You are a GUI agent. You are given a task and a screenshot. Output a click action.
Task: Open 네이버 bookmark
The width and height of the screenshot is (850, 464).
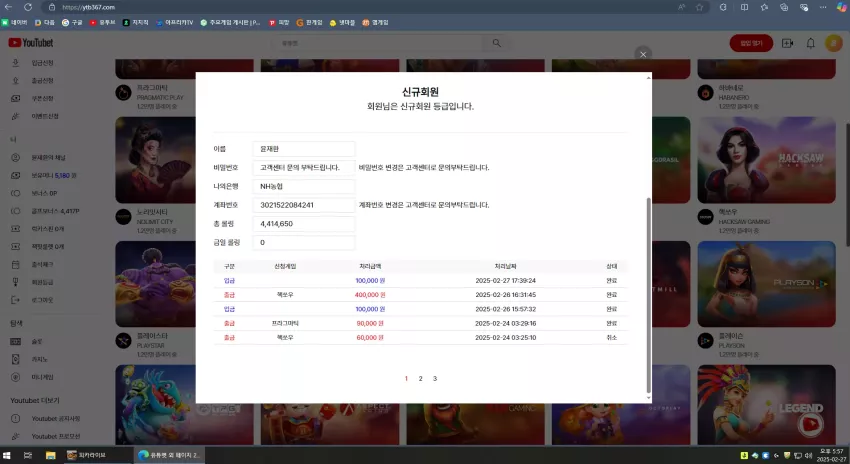[x=15, y=23]
